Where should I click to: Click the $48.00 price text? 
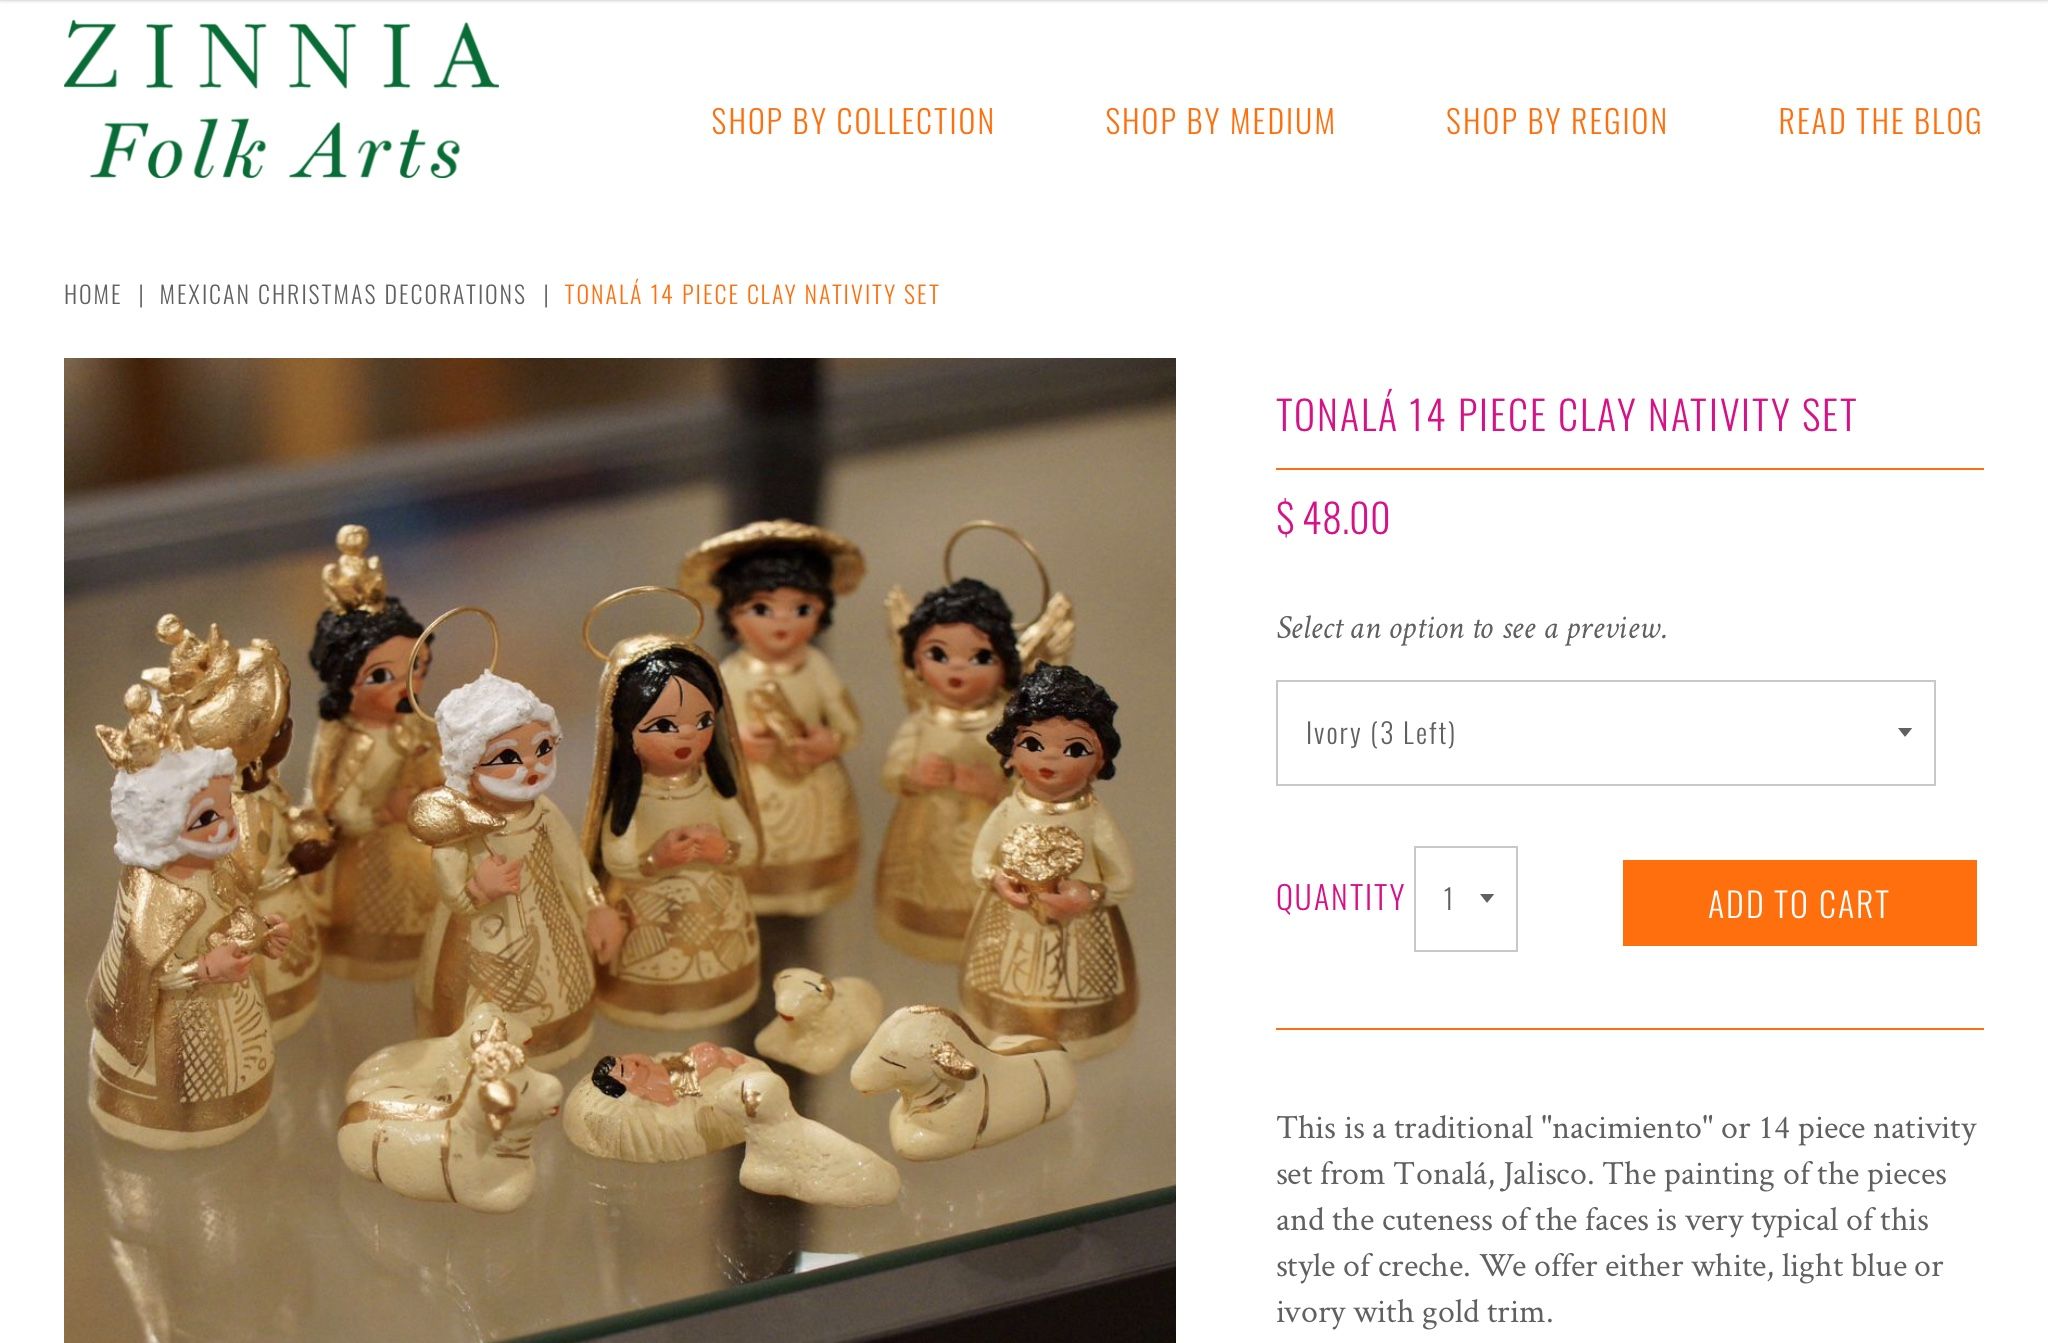tap(1333, 519)
